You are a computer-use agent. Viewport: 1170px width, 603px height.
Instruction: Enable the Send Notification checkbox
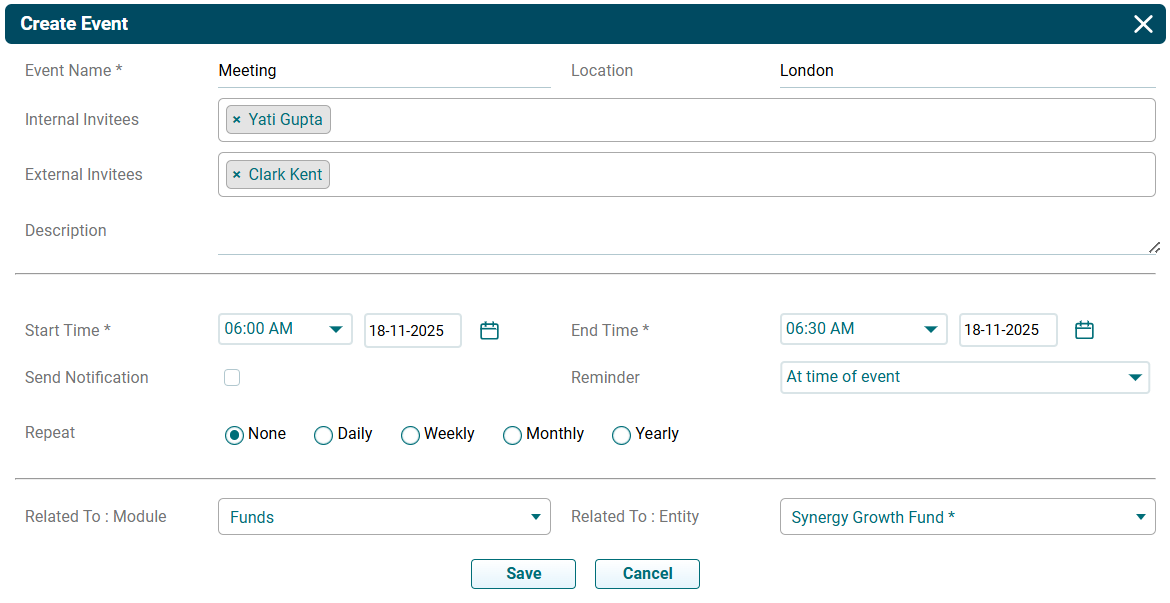(232, 378)
